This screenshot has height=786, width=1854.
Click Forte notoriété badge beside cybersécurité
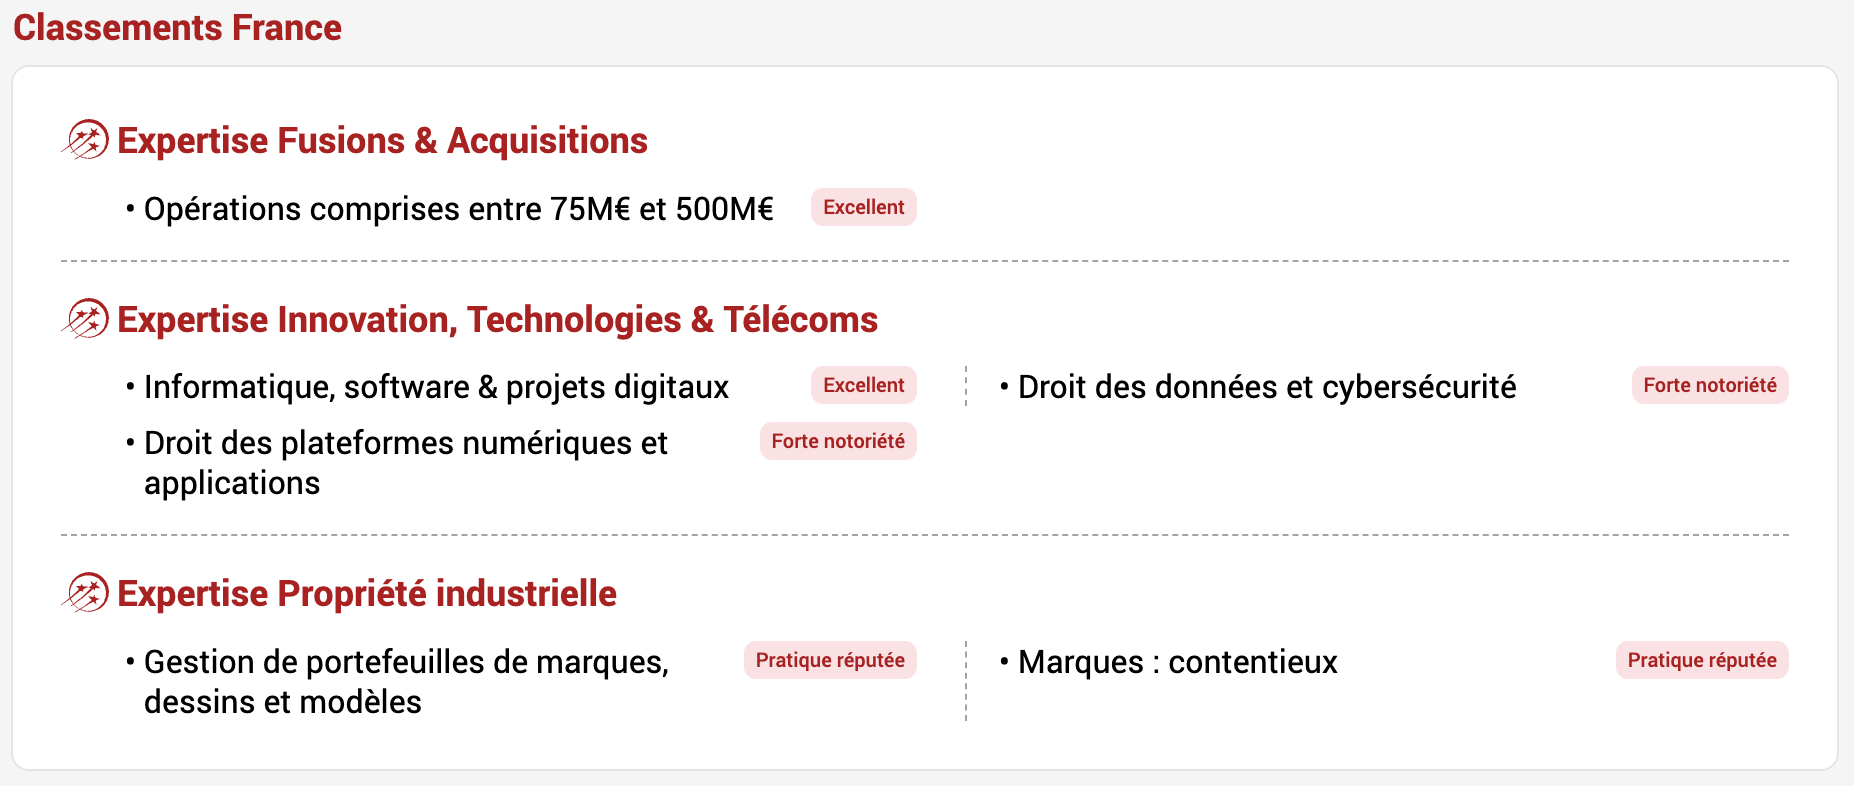(1710, 385)
